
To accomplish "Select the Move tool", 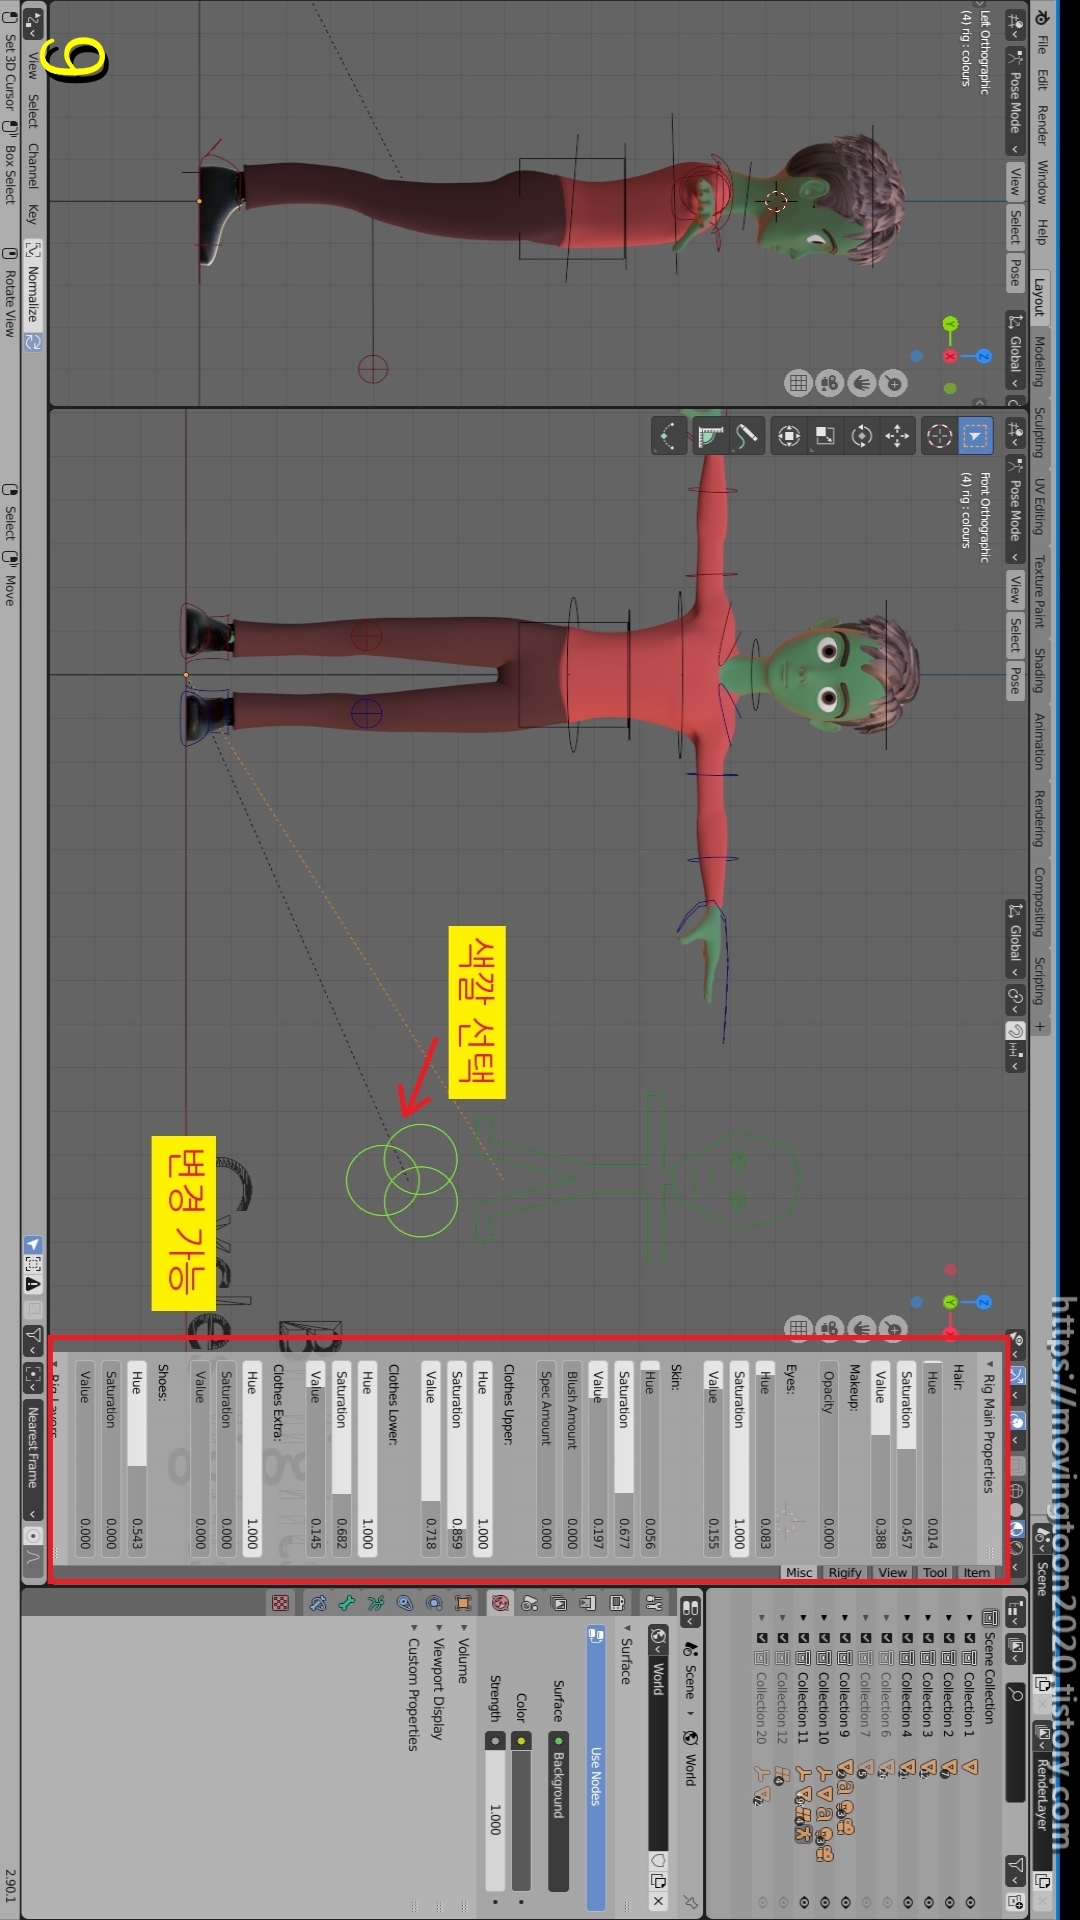I will click(897, 435).
